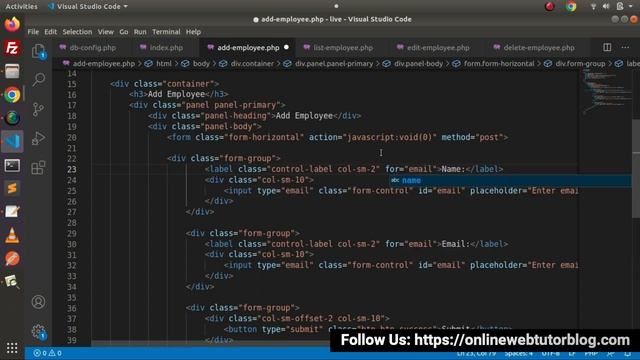Click the horizontal scrollbar below the code
Viewport: 640px width, 360px height.
210,344
